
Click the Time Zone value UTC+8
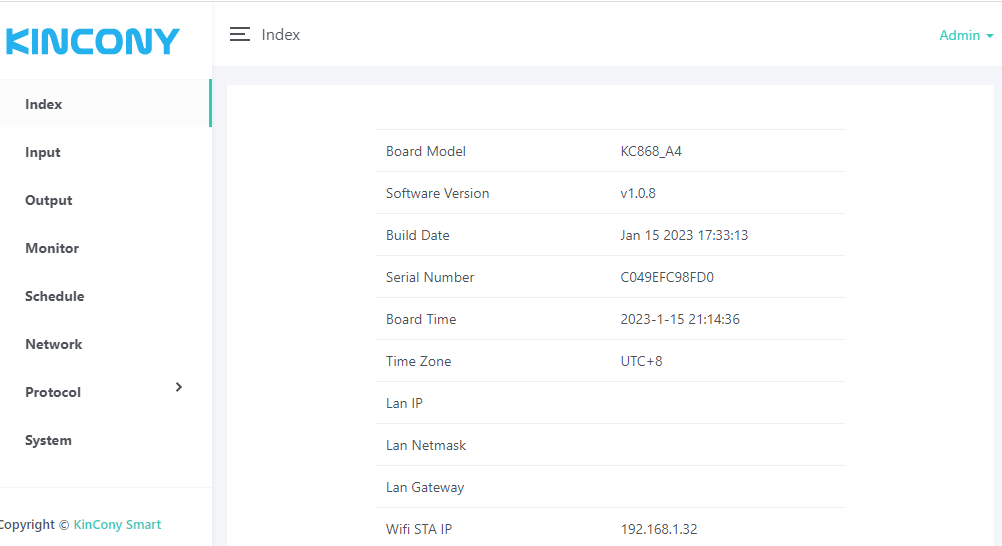coord(641,361)
